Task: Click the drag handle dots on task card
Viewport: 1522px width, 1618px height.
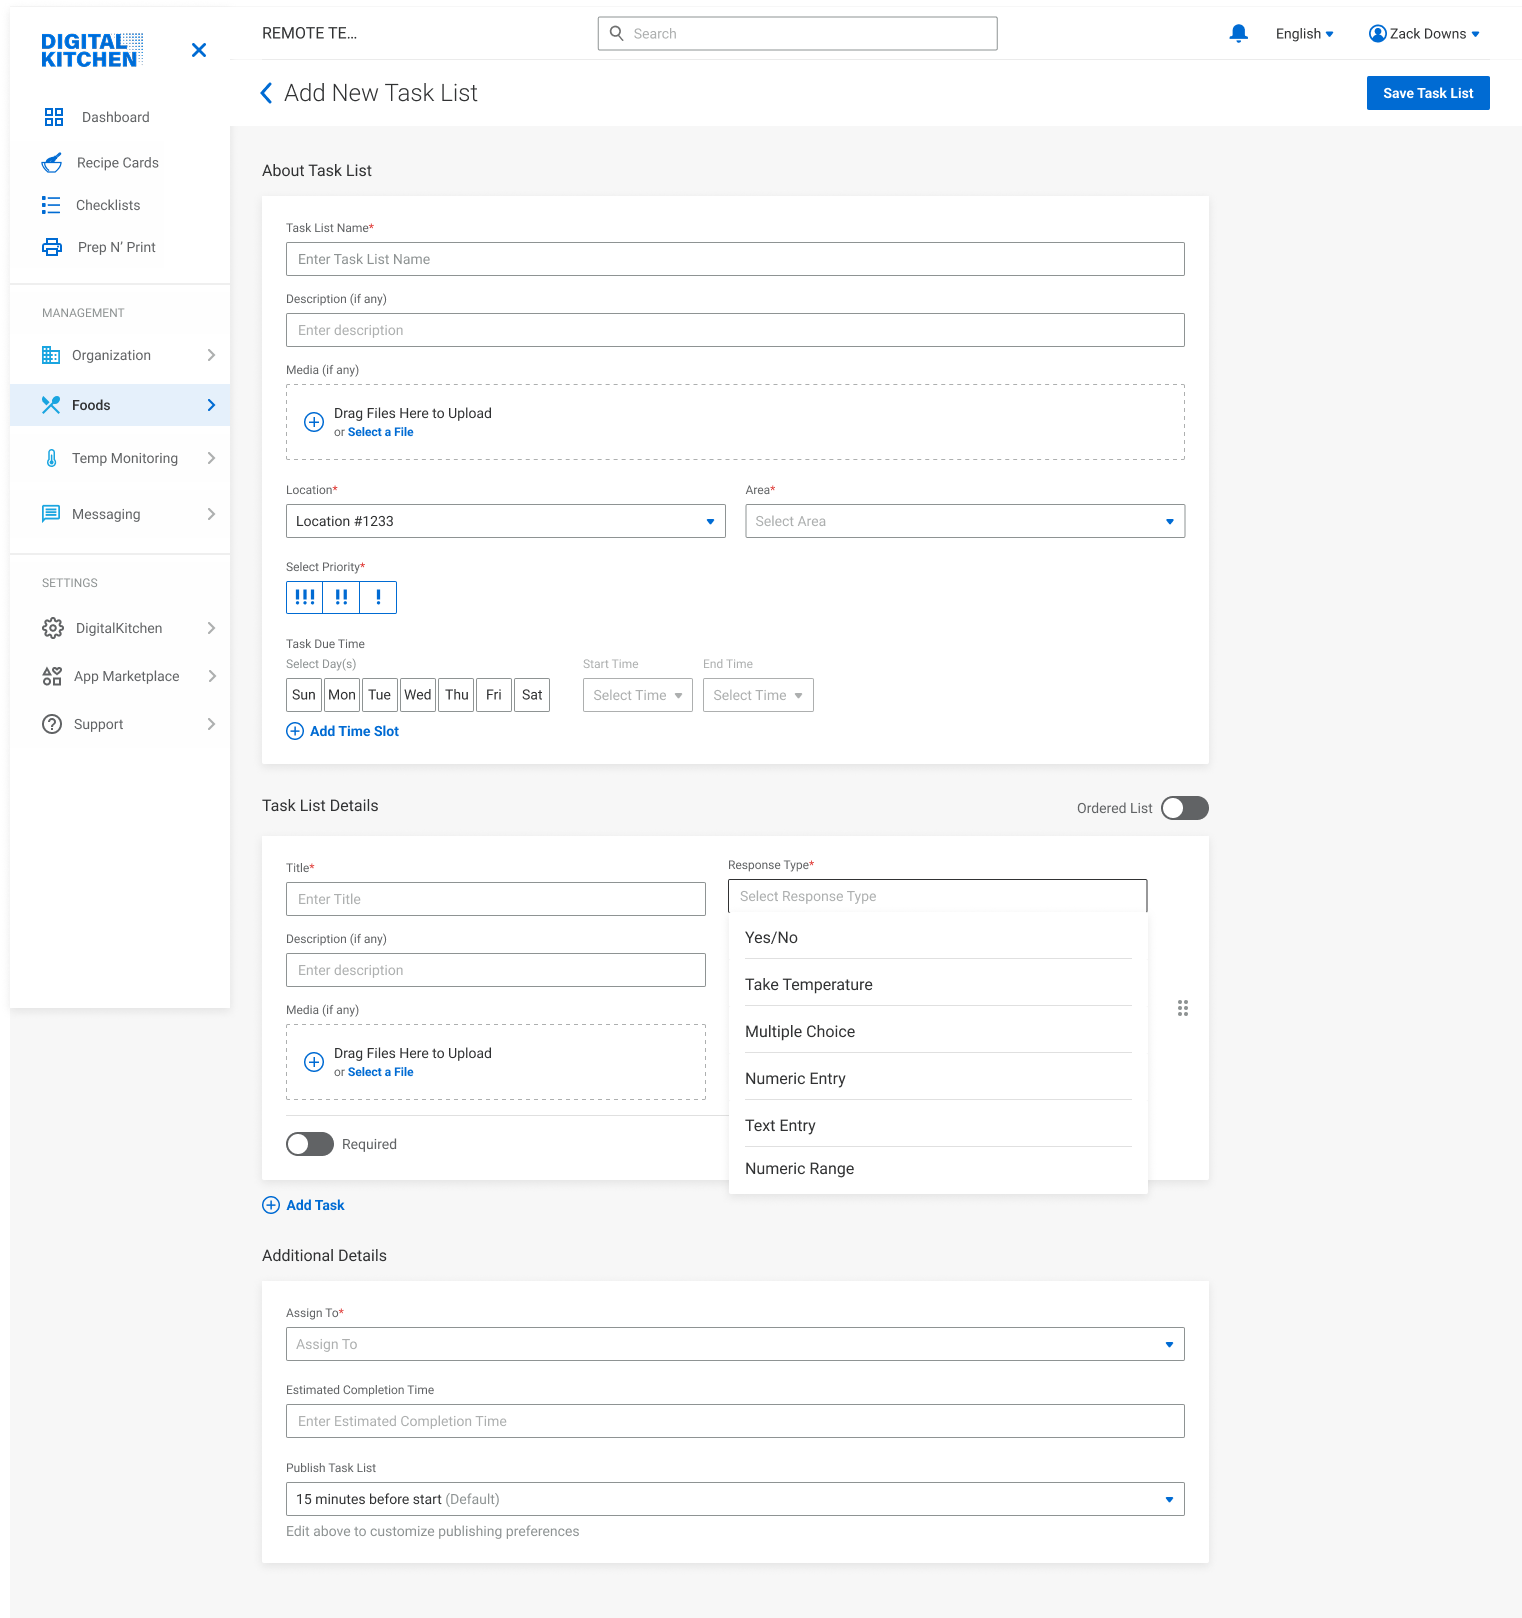Action: [1183, 1008]
